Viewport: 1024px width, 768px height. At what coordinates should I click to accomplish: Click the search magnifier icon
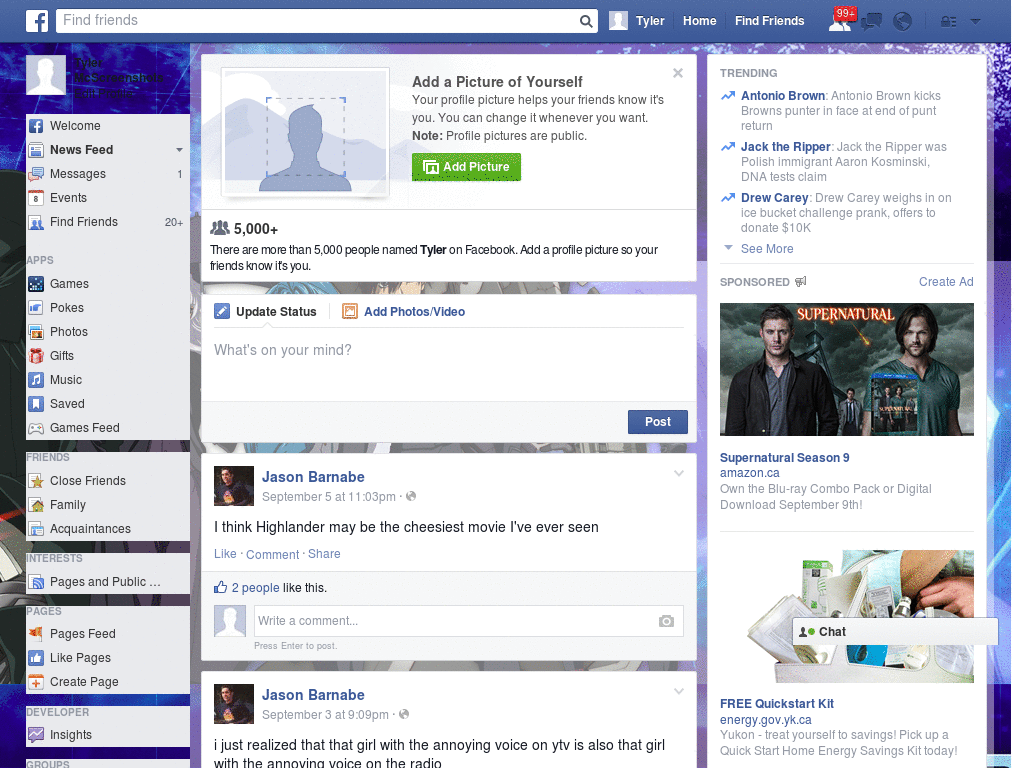pyautogui.click(x=586, y=21)
